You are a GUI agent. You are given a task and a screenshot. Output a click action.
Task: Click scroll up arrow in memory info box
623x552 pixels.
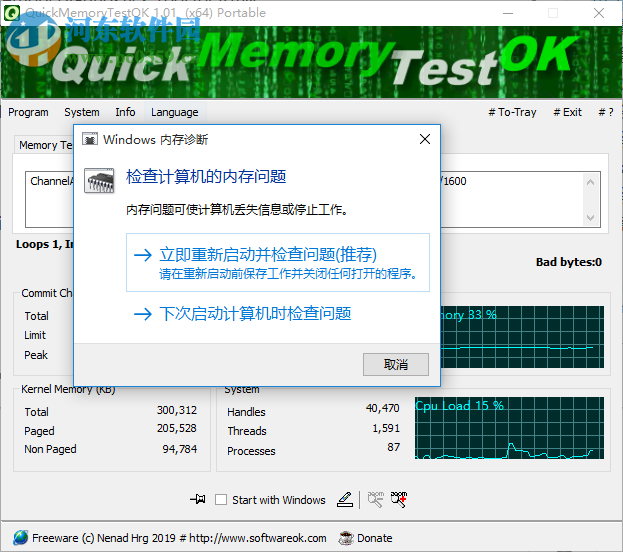coord(590,182)
